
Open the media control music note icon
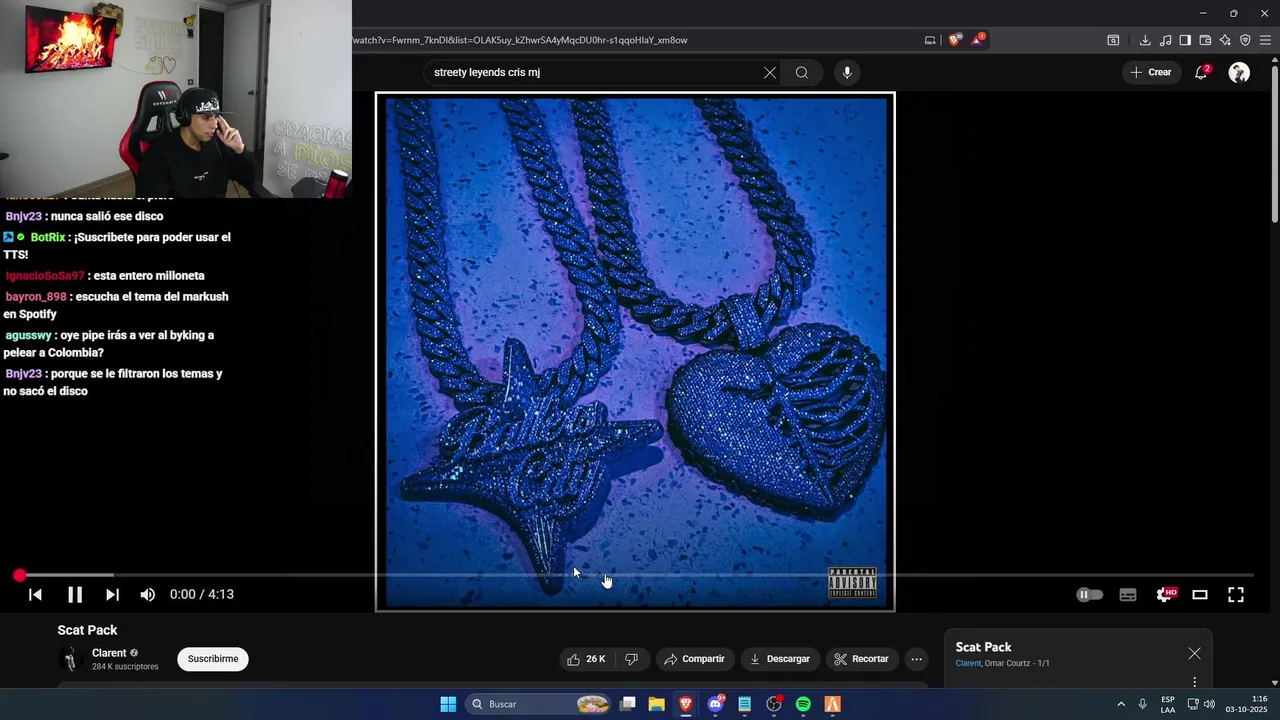[x=1165, y=40]
